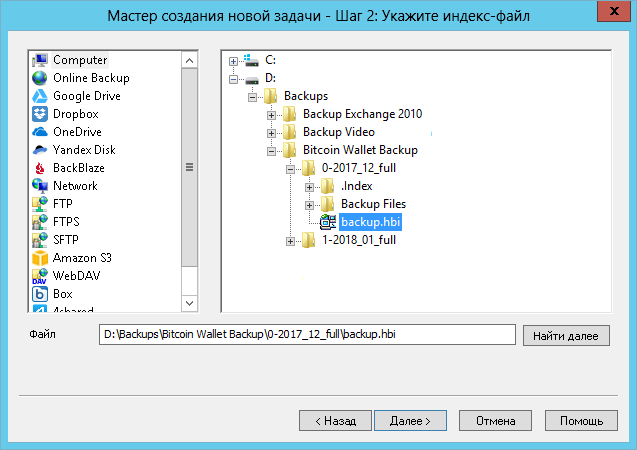The width and height of the screenshot is (637, 450).
Task: Click the Далее next button
Action: pos(410,420)
